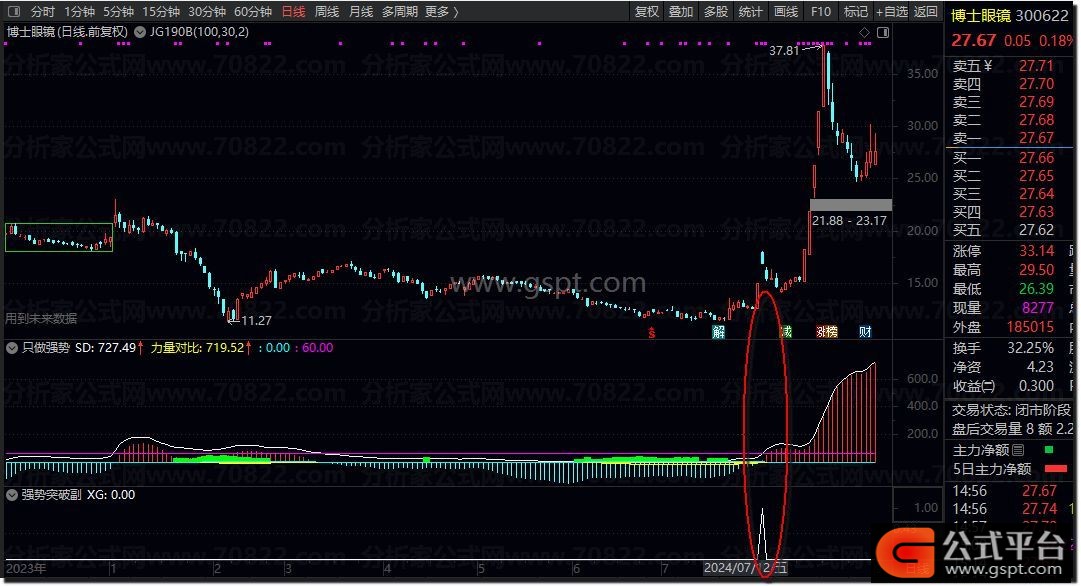Screen dimensions: 1081x586
Task: Click the stock code 300622
Action: (1042, 16)
